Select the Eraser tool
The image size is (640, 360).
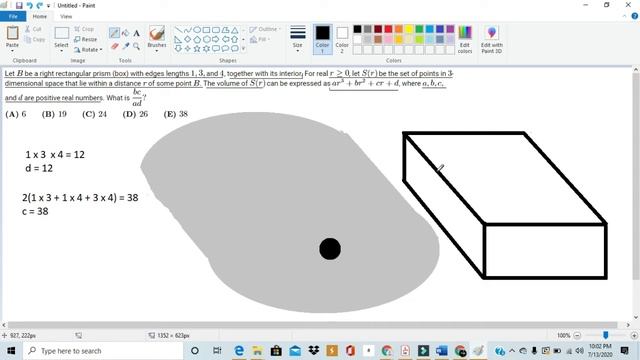coord(114,46)
